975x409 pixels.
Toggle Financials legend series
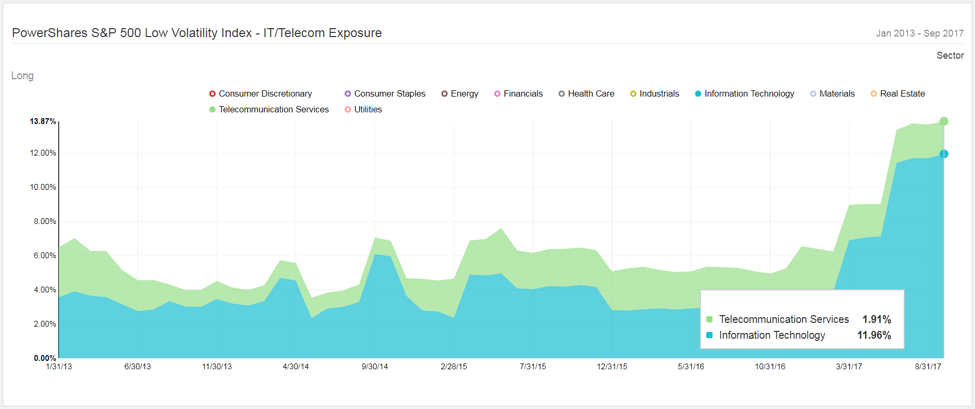517,94
